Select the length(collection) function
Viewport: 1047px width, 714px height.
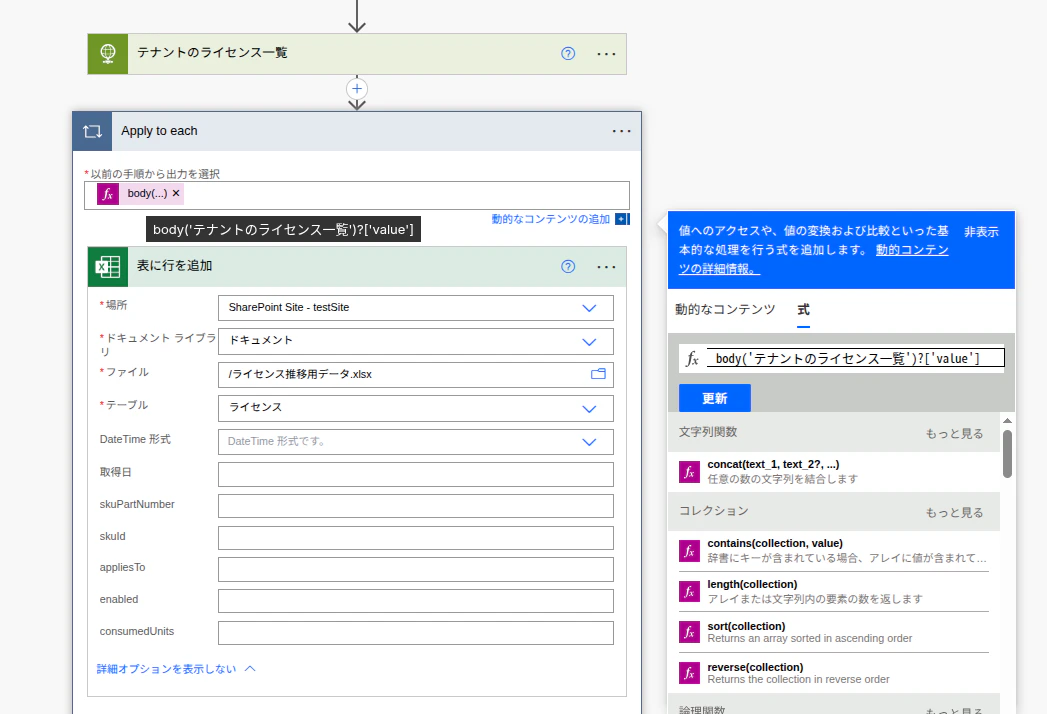(x=834, y=592)
